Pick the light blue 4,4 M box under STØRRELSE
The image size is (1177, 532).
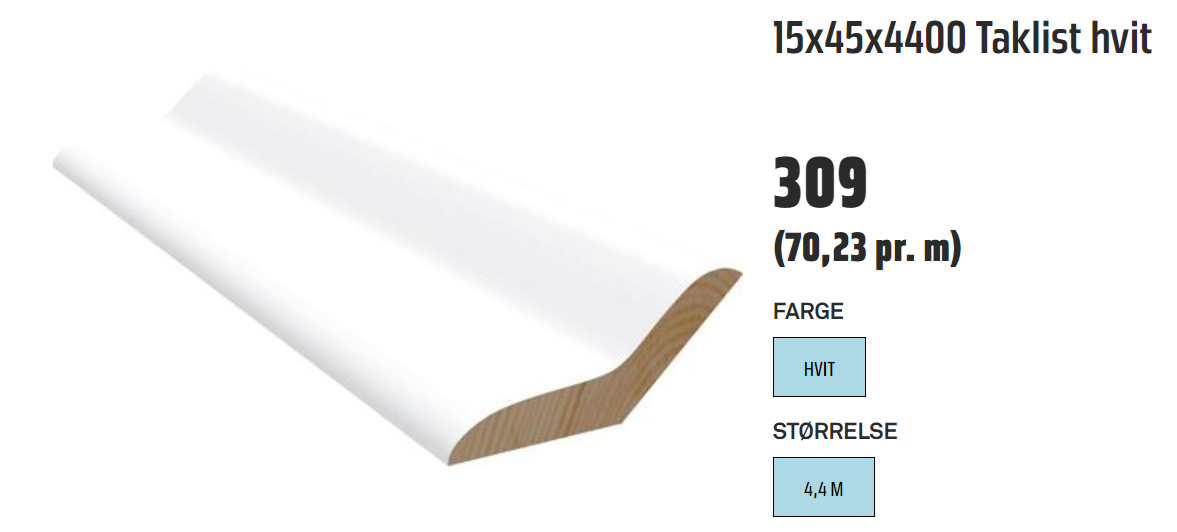[x=823, y=487]
